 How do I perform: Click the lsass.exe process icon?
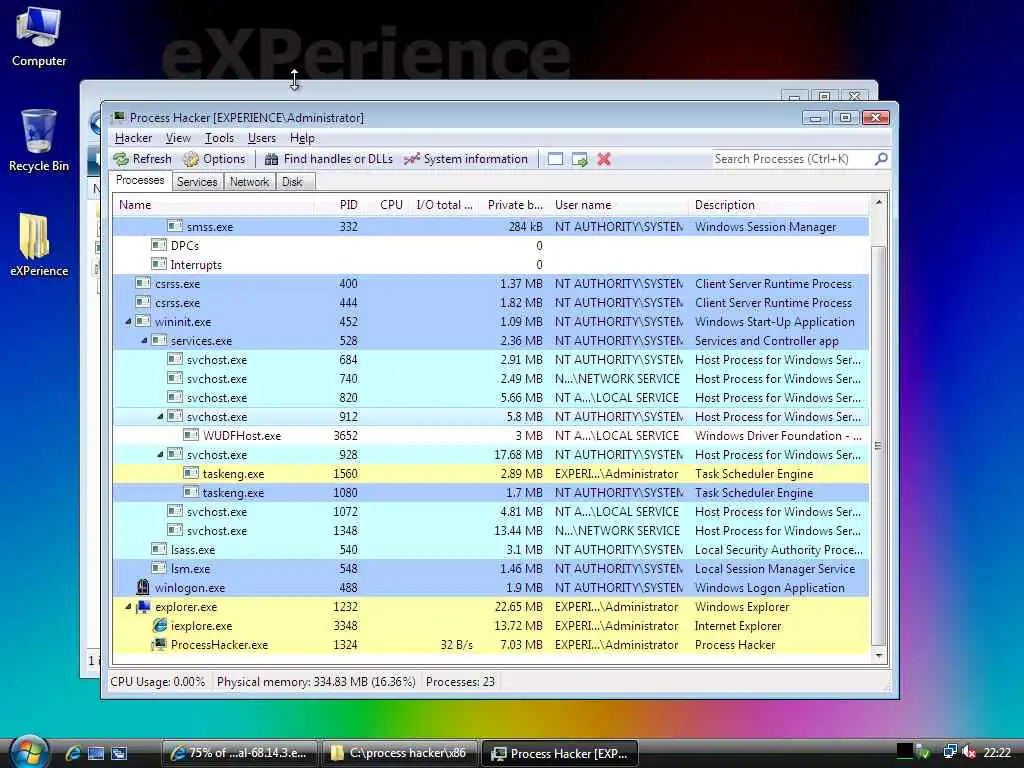pyautogui.click(x=159, y=549)
